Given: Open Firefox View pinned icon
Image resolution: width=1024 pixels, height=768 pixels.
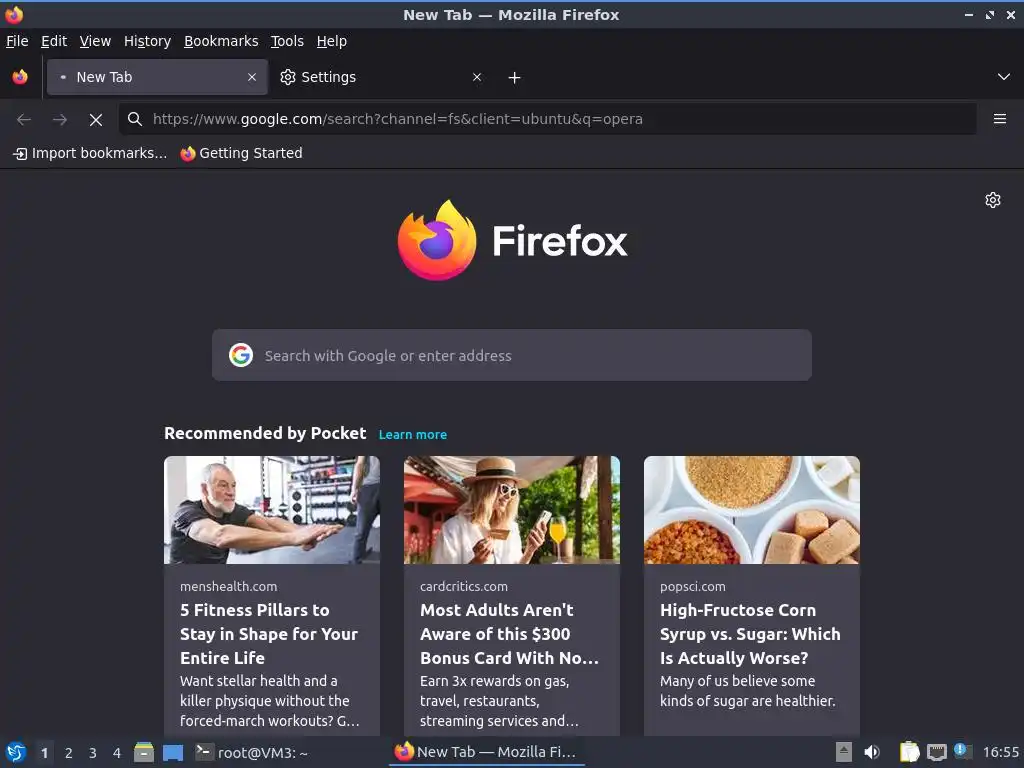Looking at the screenshot, I should click(20, 77).
